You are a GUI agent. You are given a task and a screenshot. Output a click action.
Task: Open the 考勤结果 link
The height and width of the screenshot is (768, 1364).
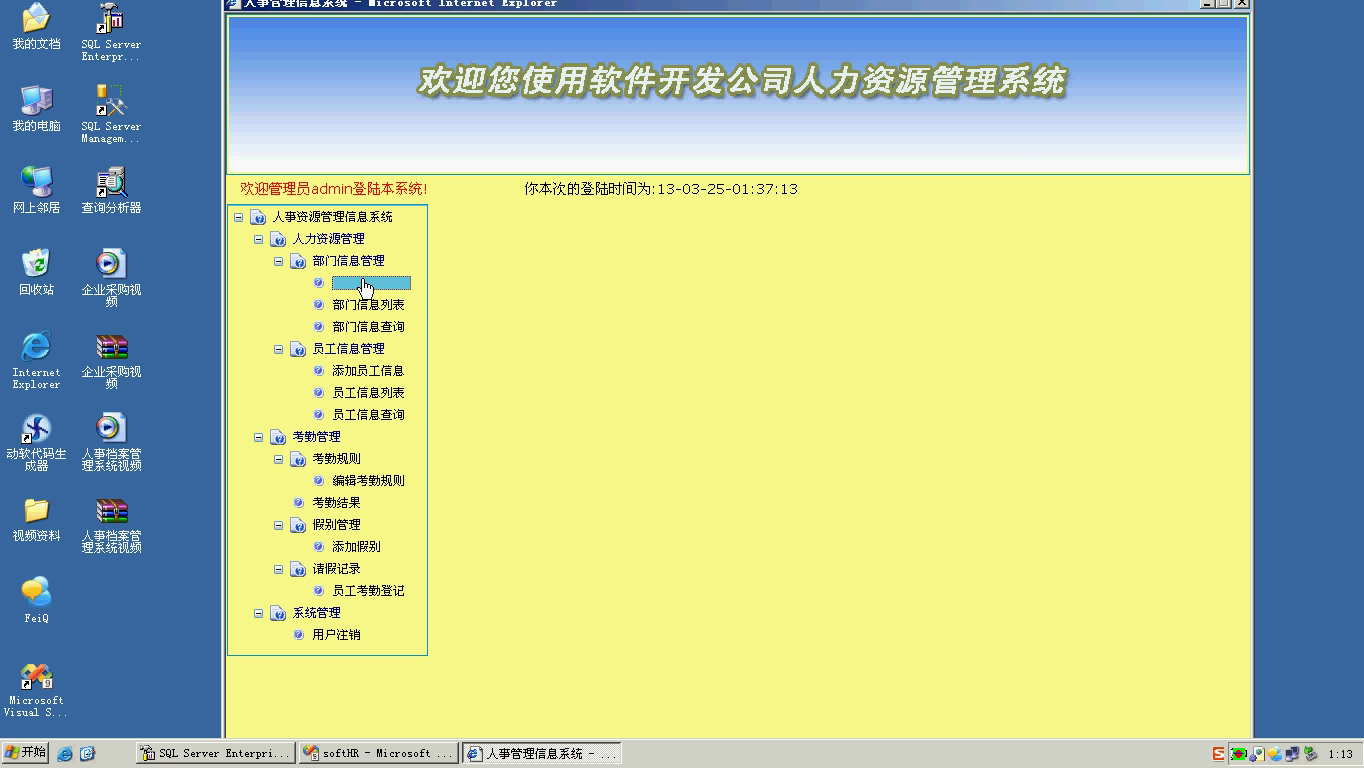click(x=336, y=503)
